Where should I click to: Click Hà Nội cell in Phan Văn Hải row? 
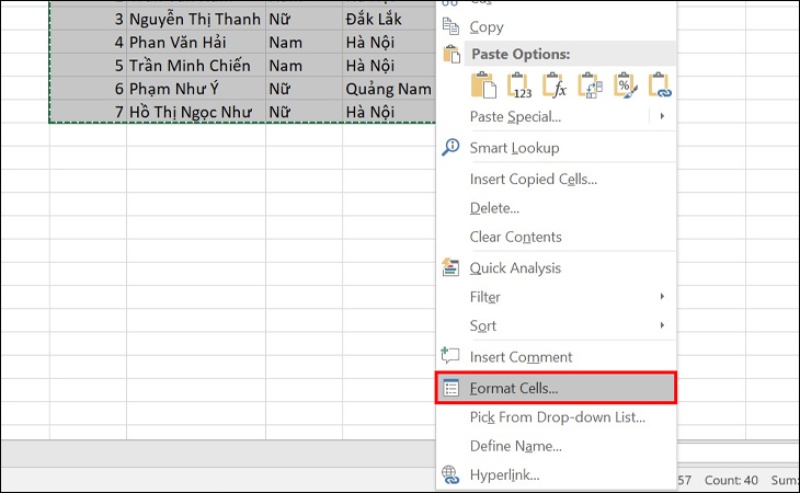[389, 42]
